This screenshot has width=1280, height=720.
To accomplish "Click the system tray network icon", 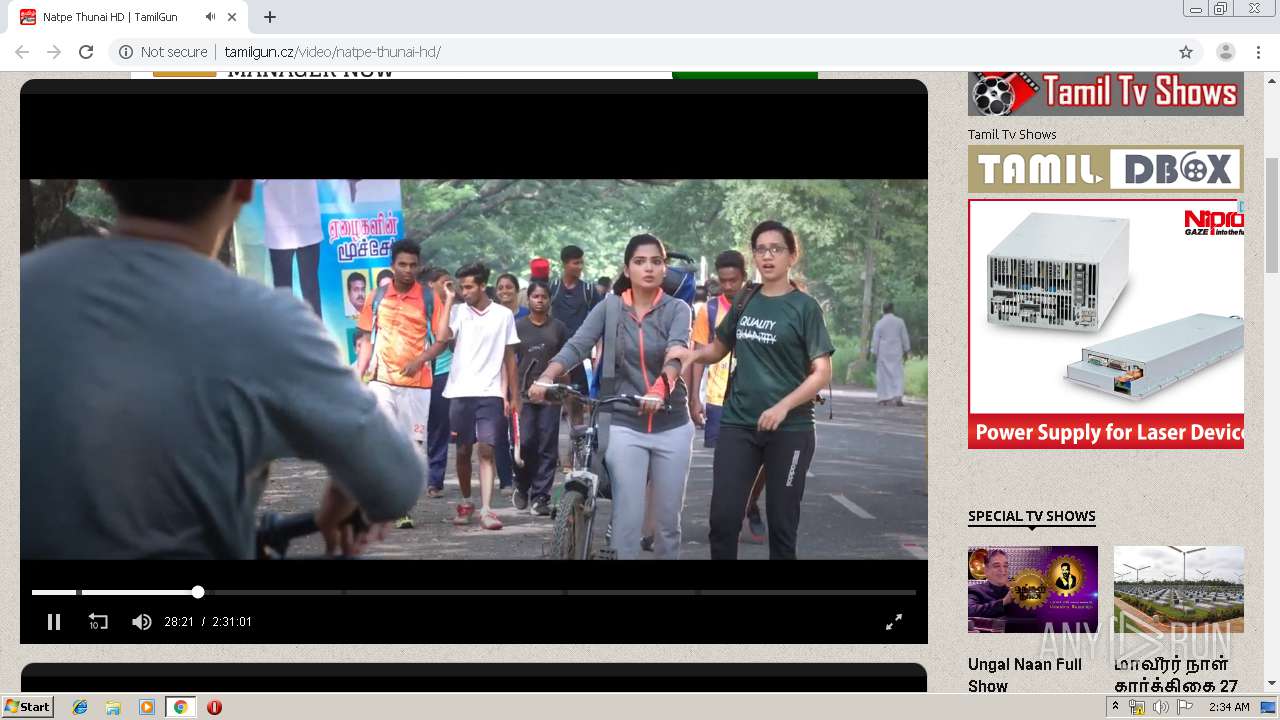I will tap(1137, 707).
